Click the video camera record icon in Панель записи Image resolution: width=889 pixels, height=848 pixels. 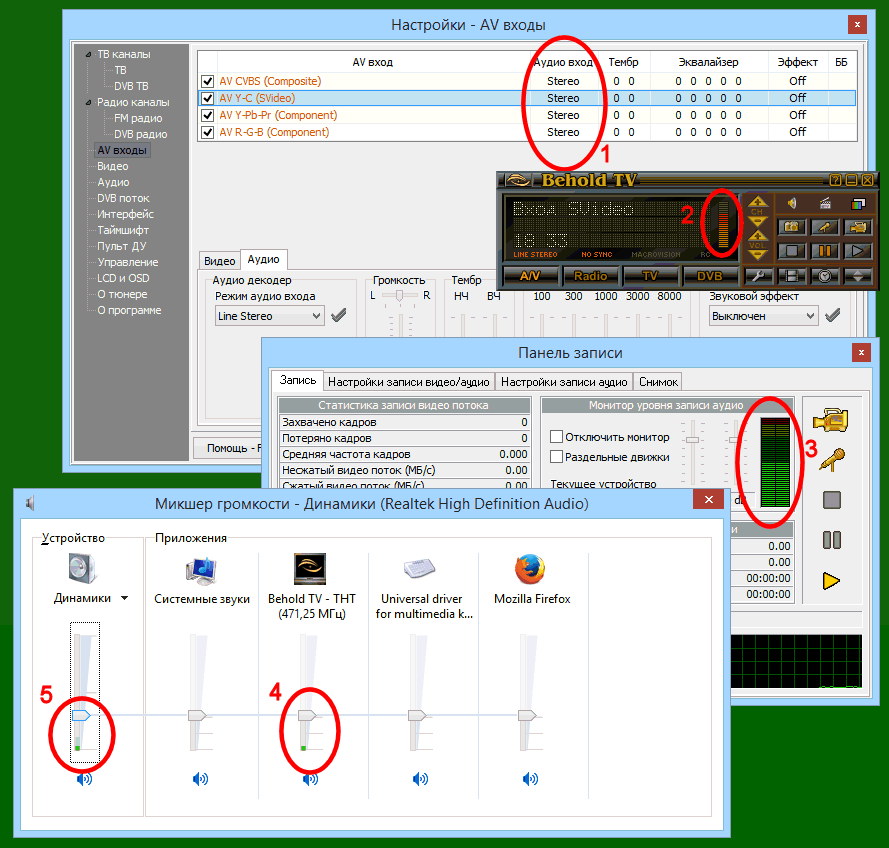tap(831, 420)
